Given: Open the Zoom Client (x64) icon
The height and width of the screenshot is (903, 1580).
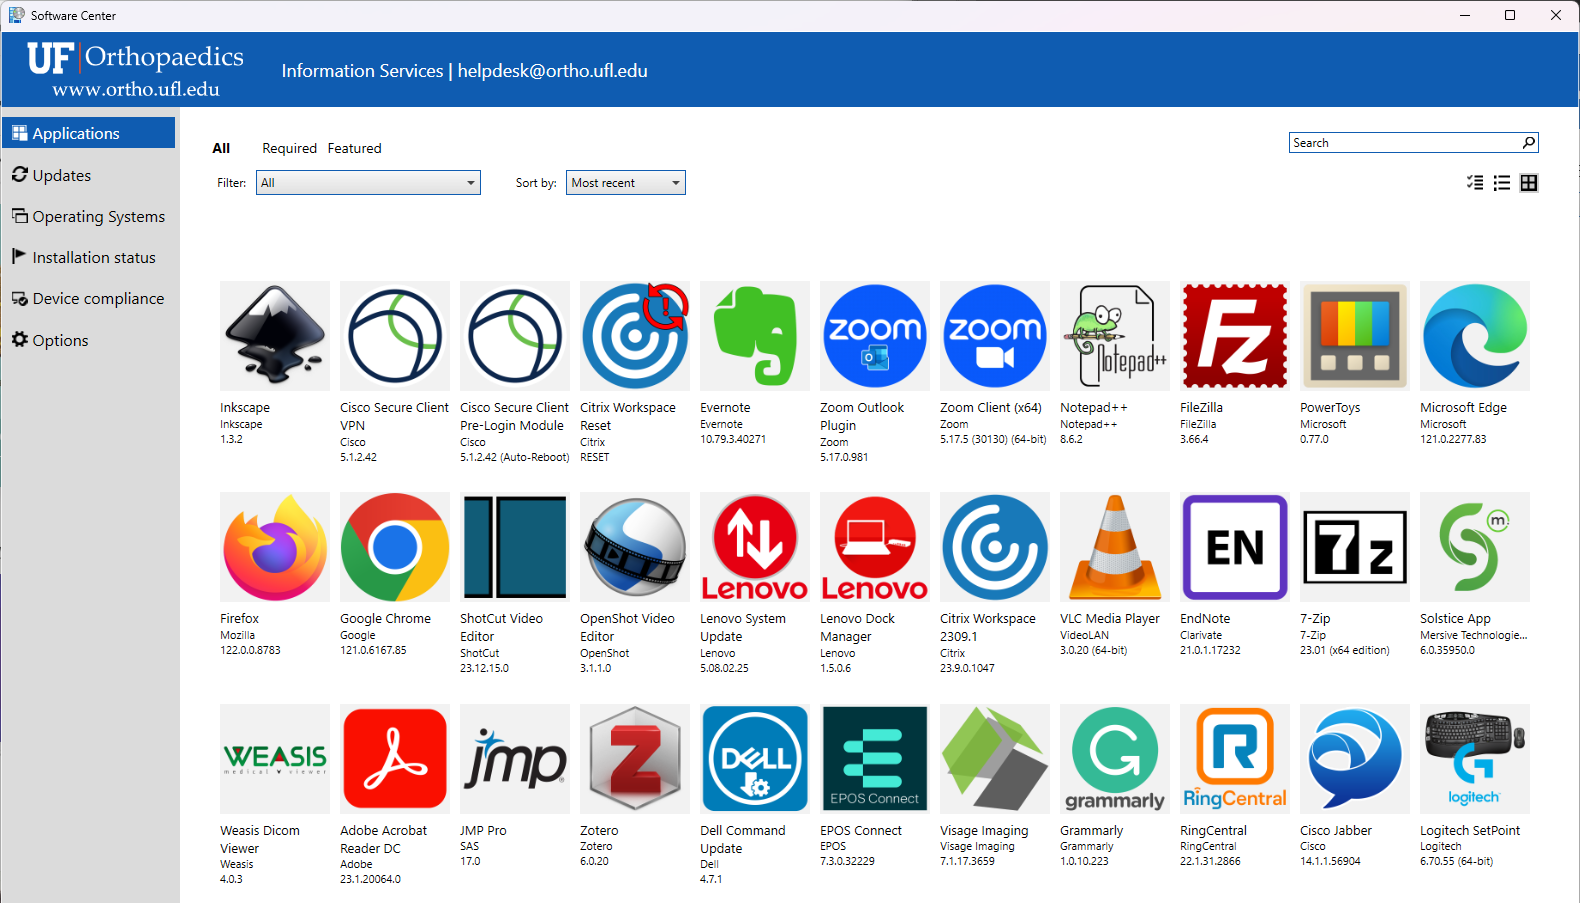Looking at the screenshot, I should pos(995,336).
